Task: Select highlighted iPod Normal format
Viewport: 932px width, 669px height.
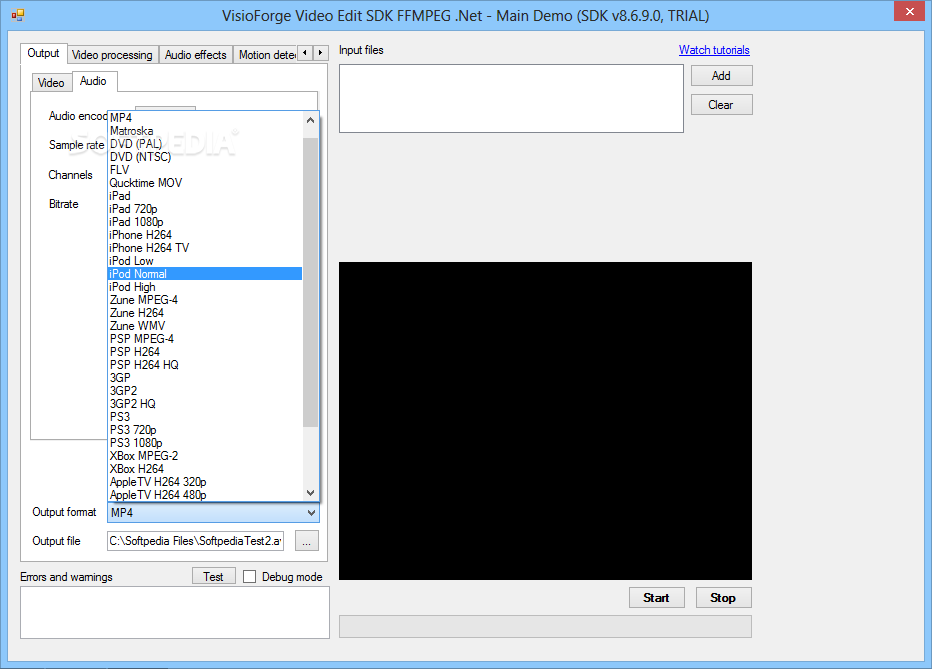Action: [x=205, y=274]
